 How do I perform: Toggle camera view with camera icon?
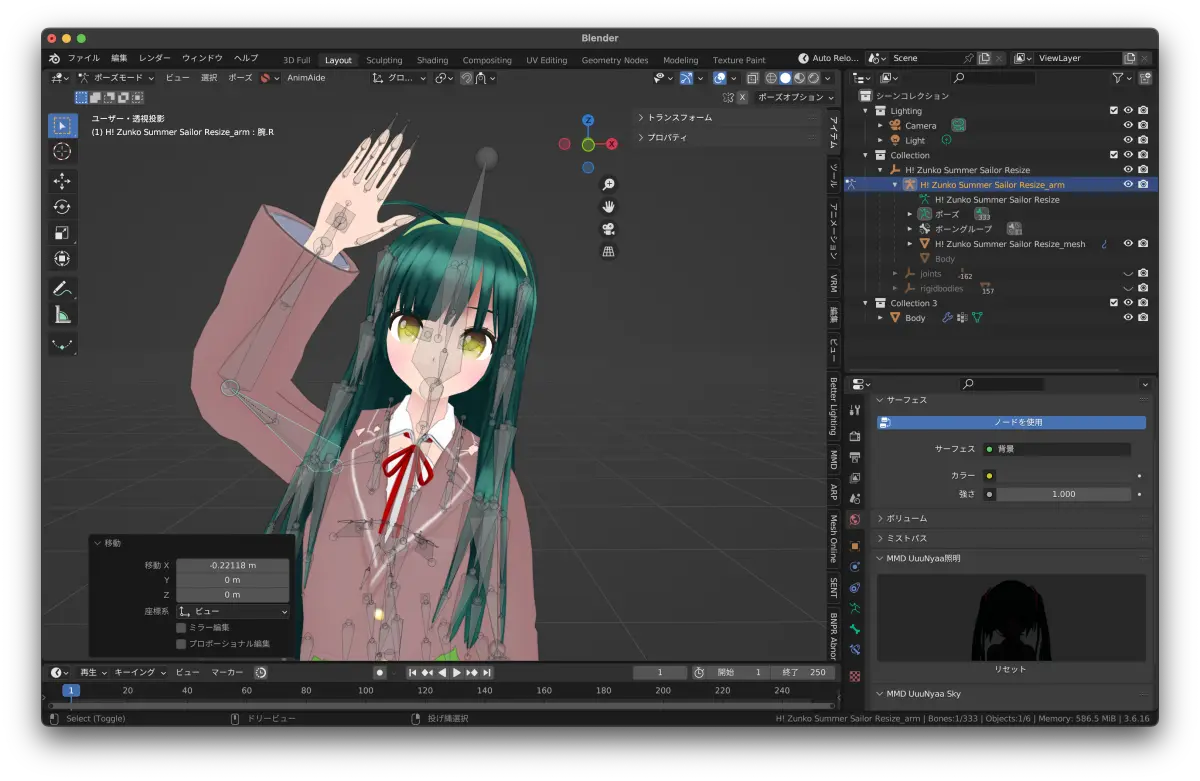point(608,229)
